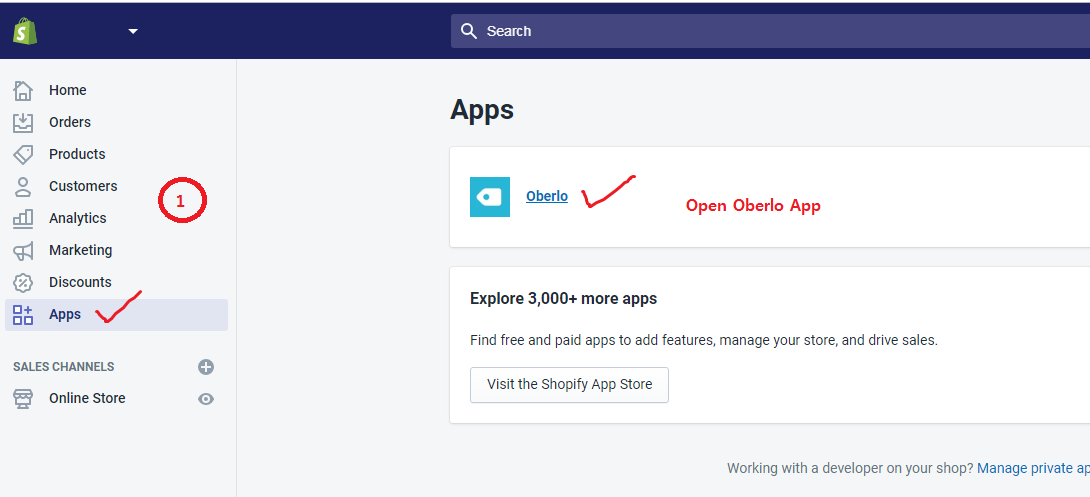Go to Orders section
Viewport: 1090px width, 497px height.
(x=70, y=122)
